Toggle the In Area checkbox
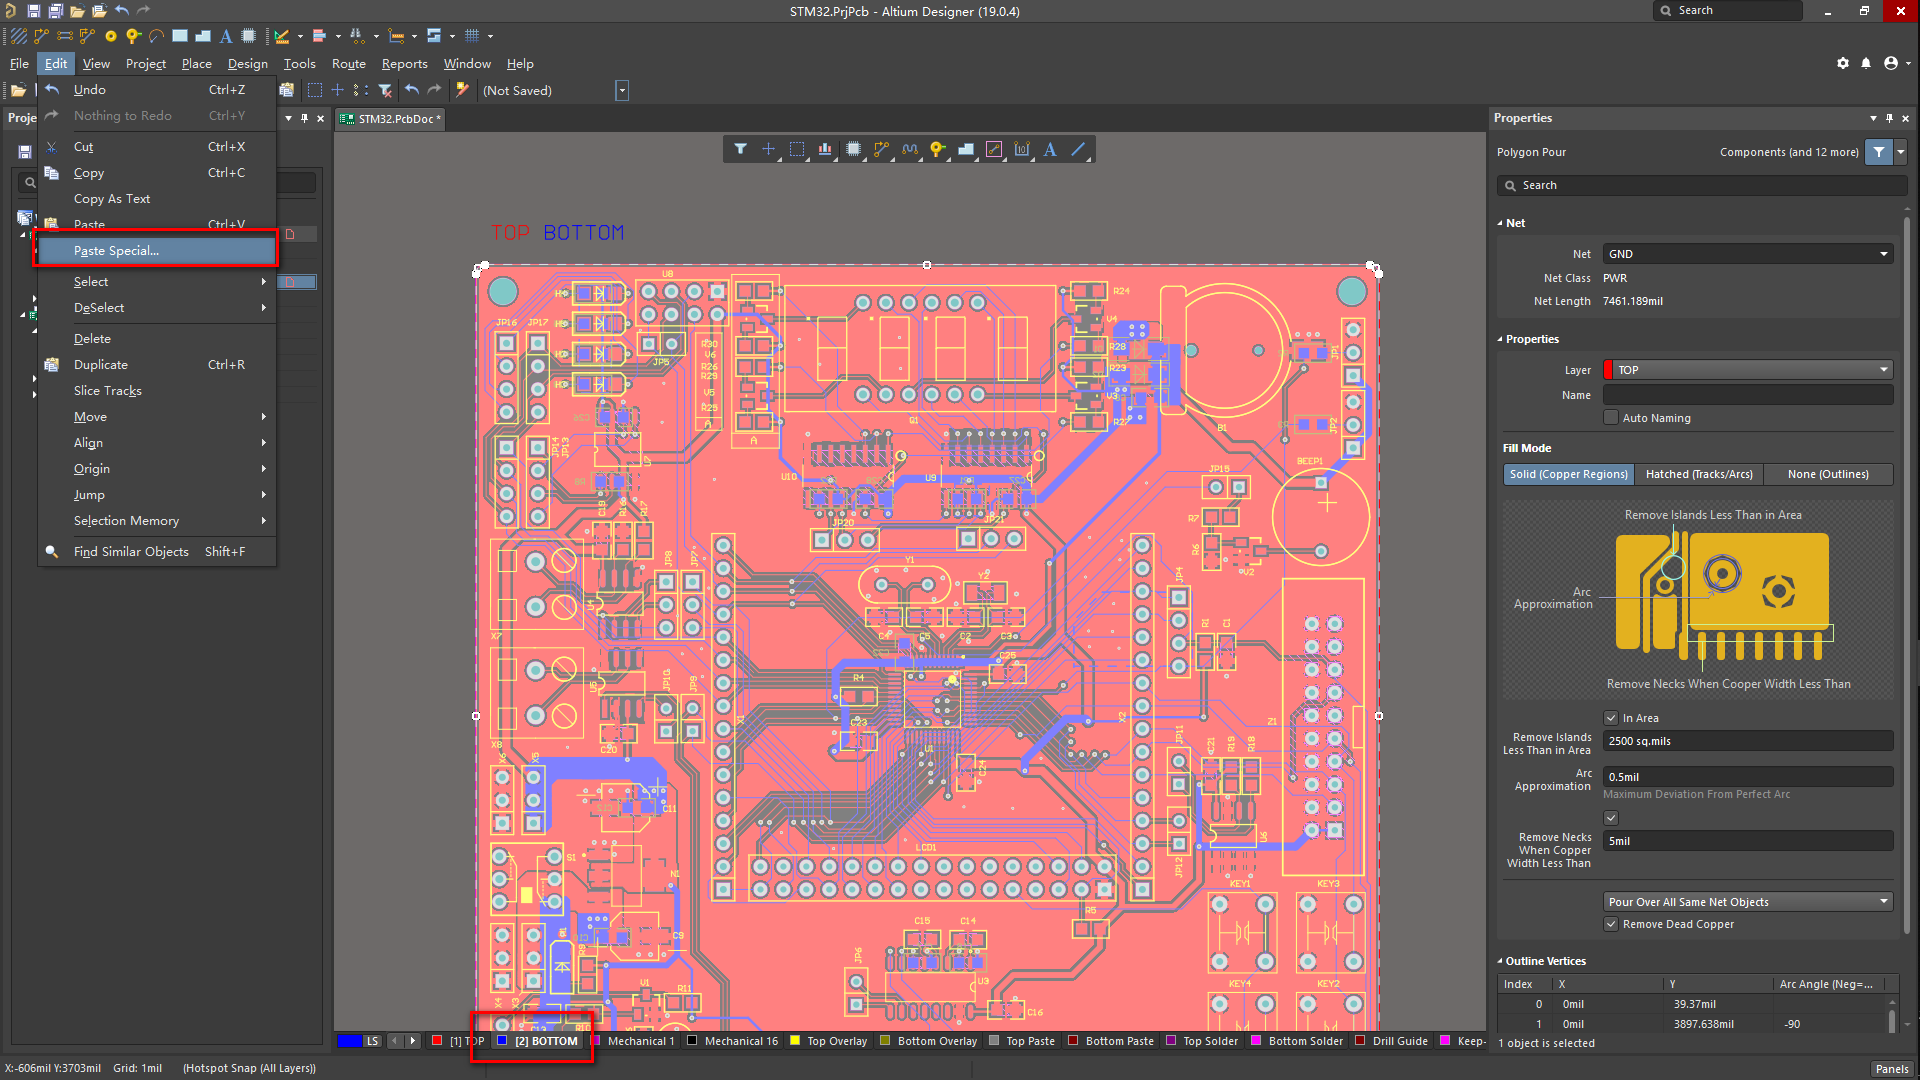This screenshot has width=1920, height=1080. [x=1611, y=718]
